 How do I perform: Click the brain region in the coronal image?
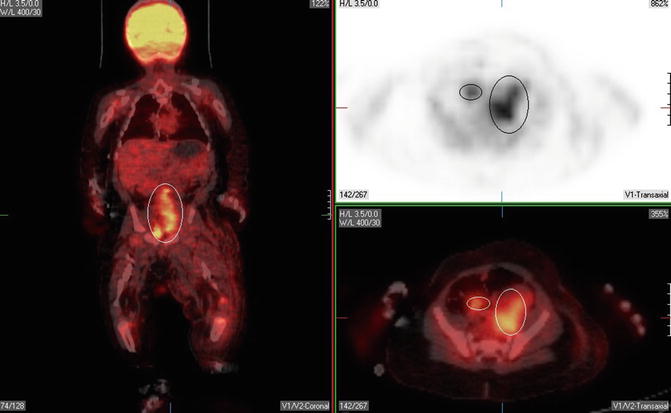pos(166,30)
